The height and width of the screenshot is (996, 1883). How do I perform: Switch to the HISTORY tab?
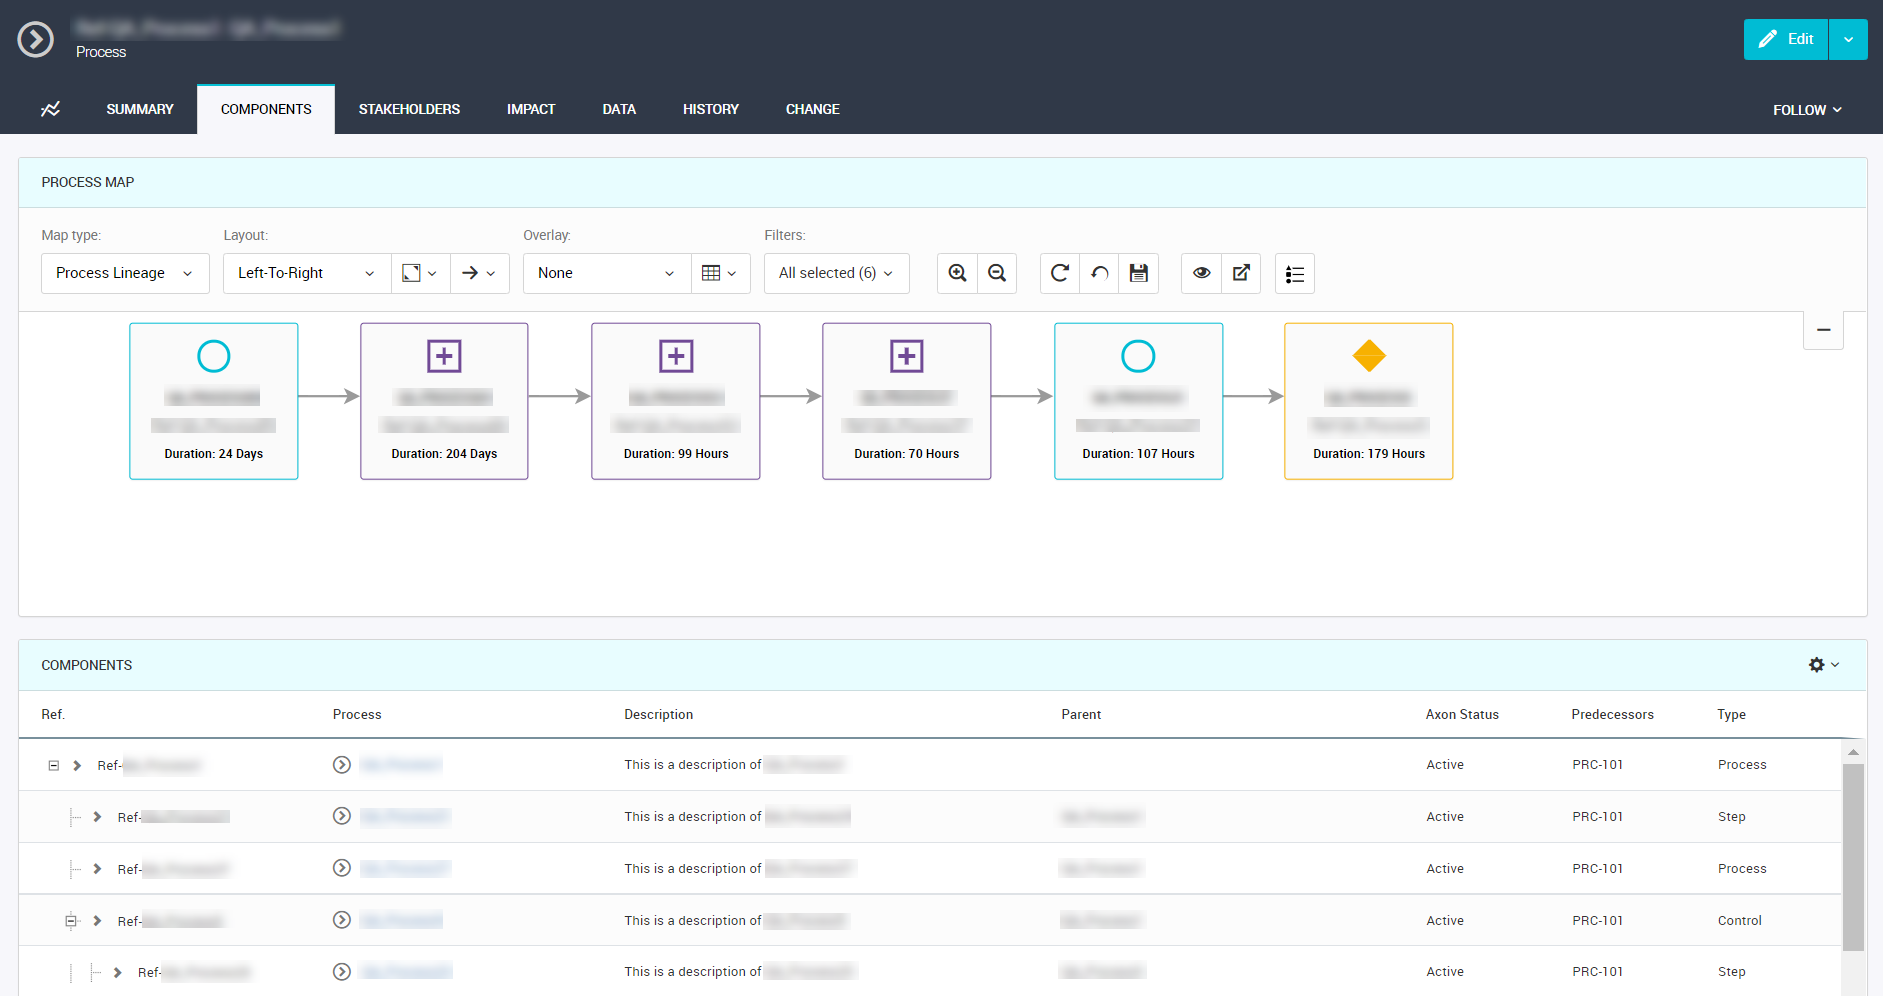(711, 109)
